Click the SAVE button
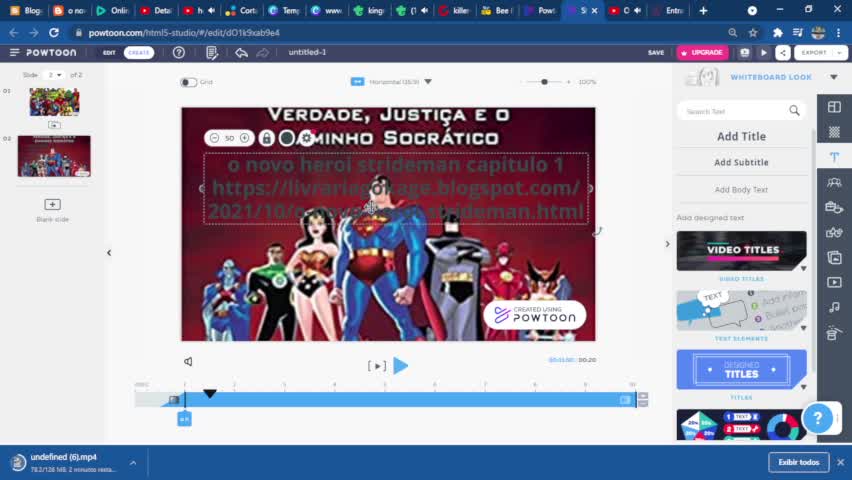The width and height of the screenshot is (852, 480). tap(656, 53)
